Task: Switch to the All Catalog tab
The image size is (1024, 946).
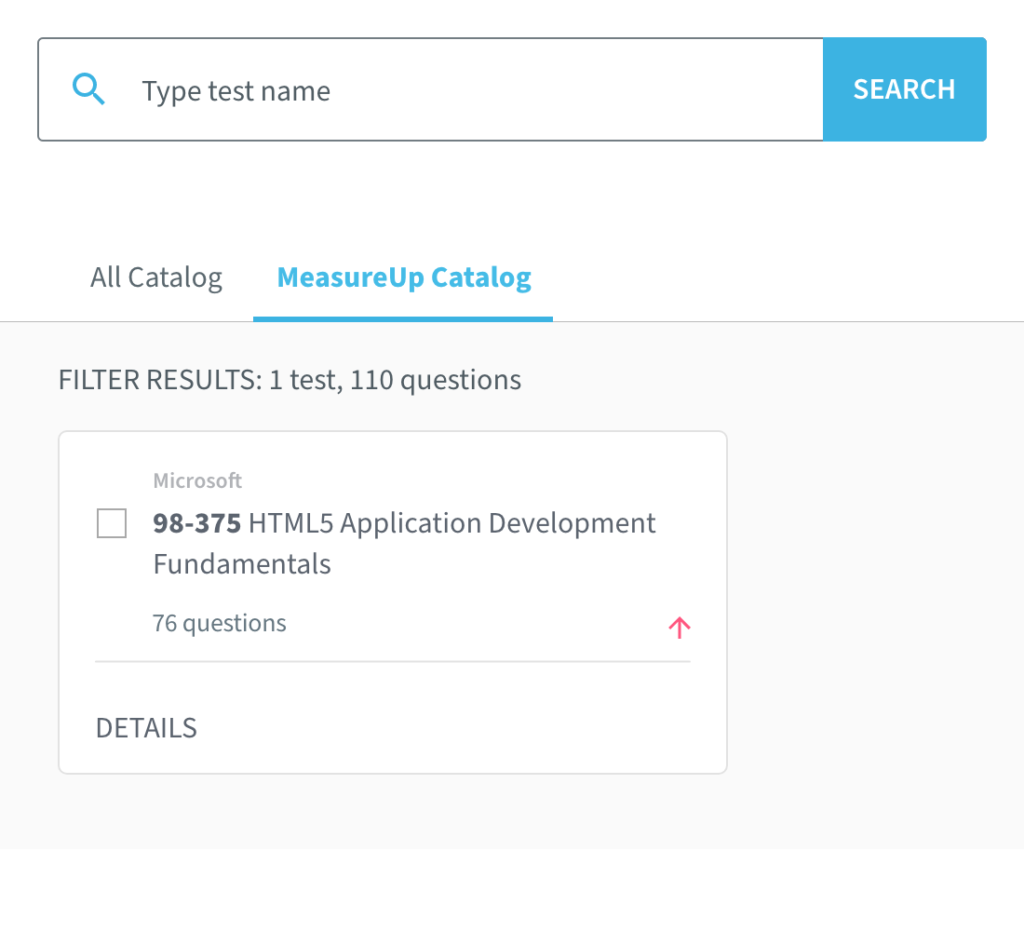Action: [156, 277]
